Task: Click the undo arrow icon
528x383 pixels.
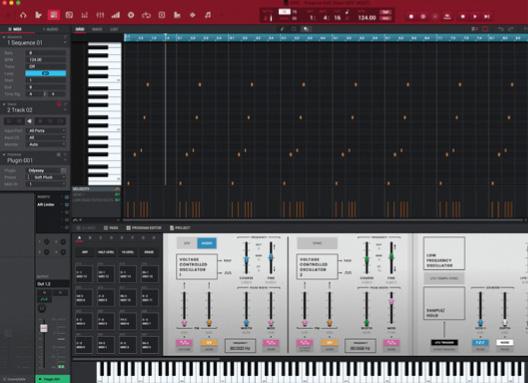Action: [501, 29]
